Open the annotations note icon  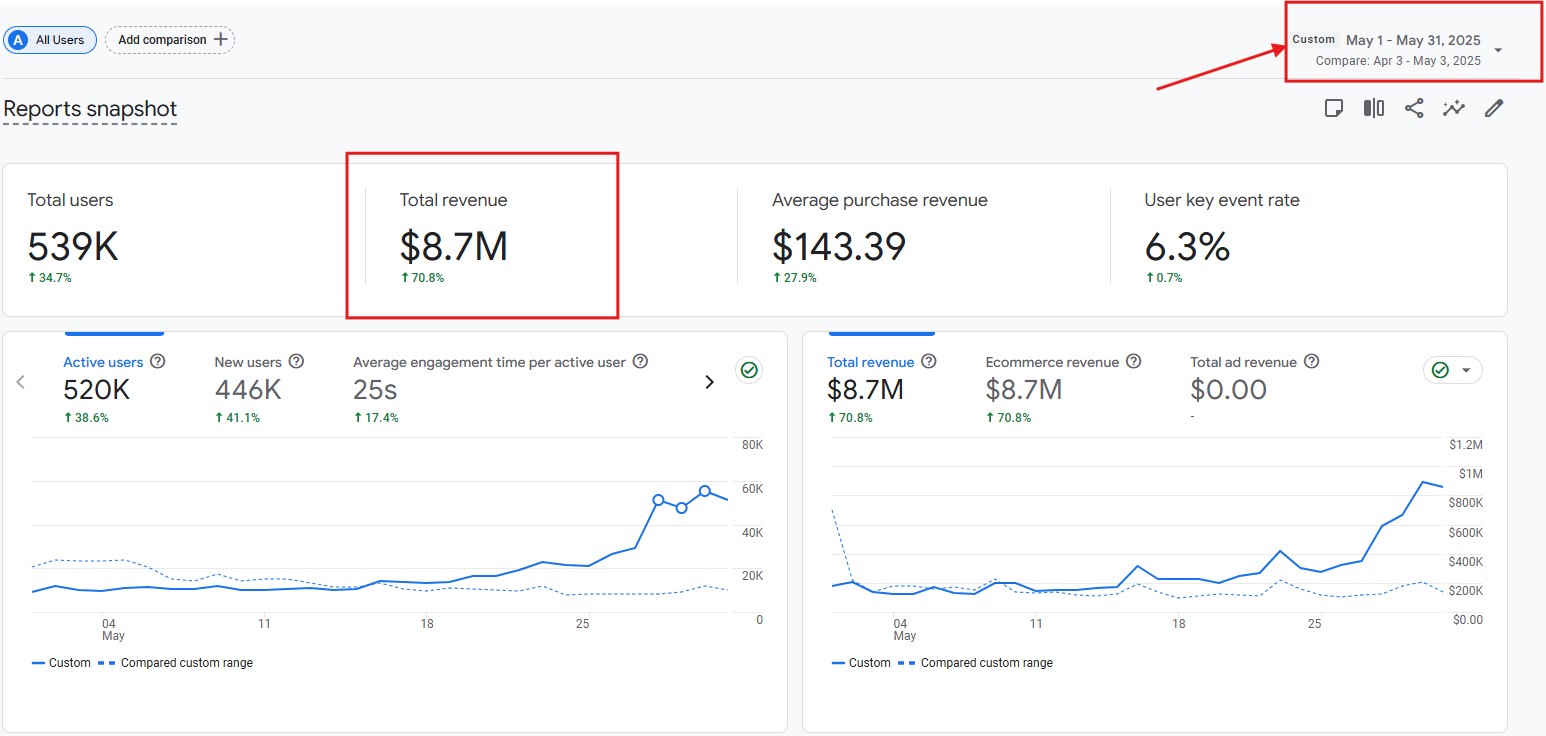1333,108
